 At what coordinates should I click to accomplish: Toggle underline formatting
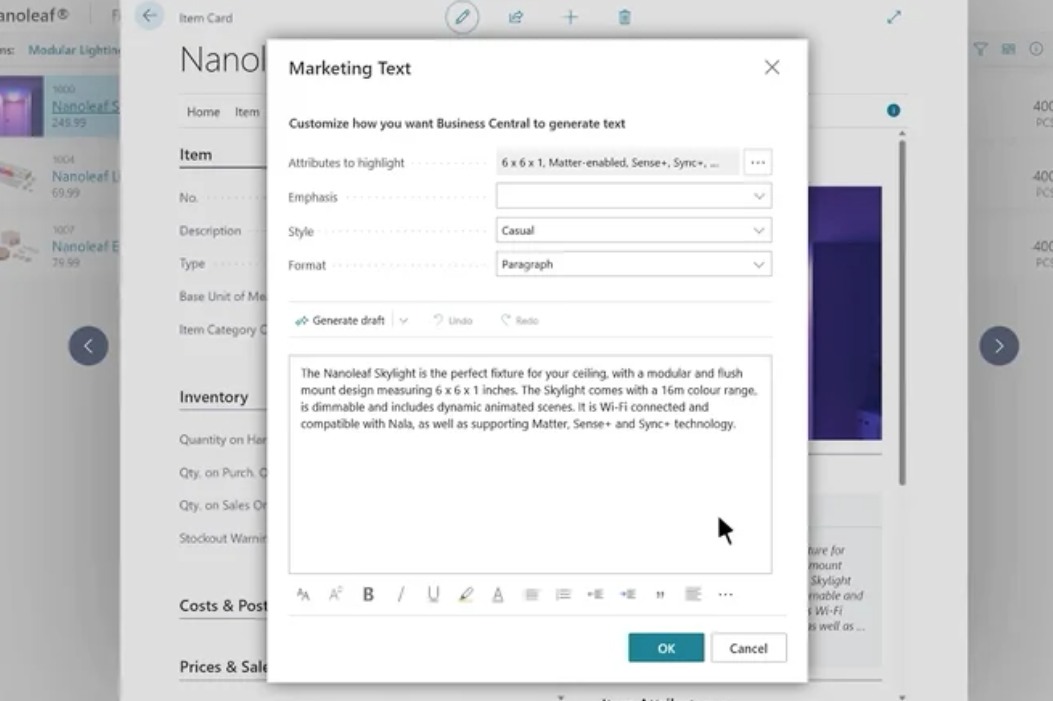(x=433, y=594)
